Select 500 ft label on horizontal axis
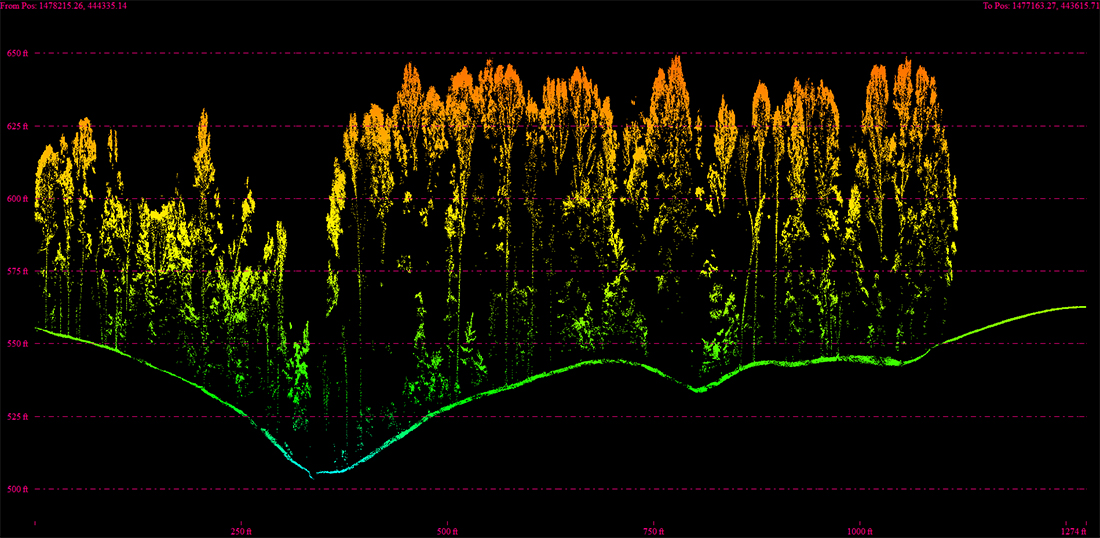Screen dimensions: 1100x538 click(448, 531)
